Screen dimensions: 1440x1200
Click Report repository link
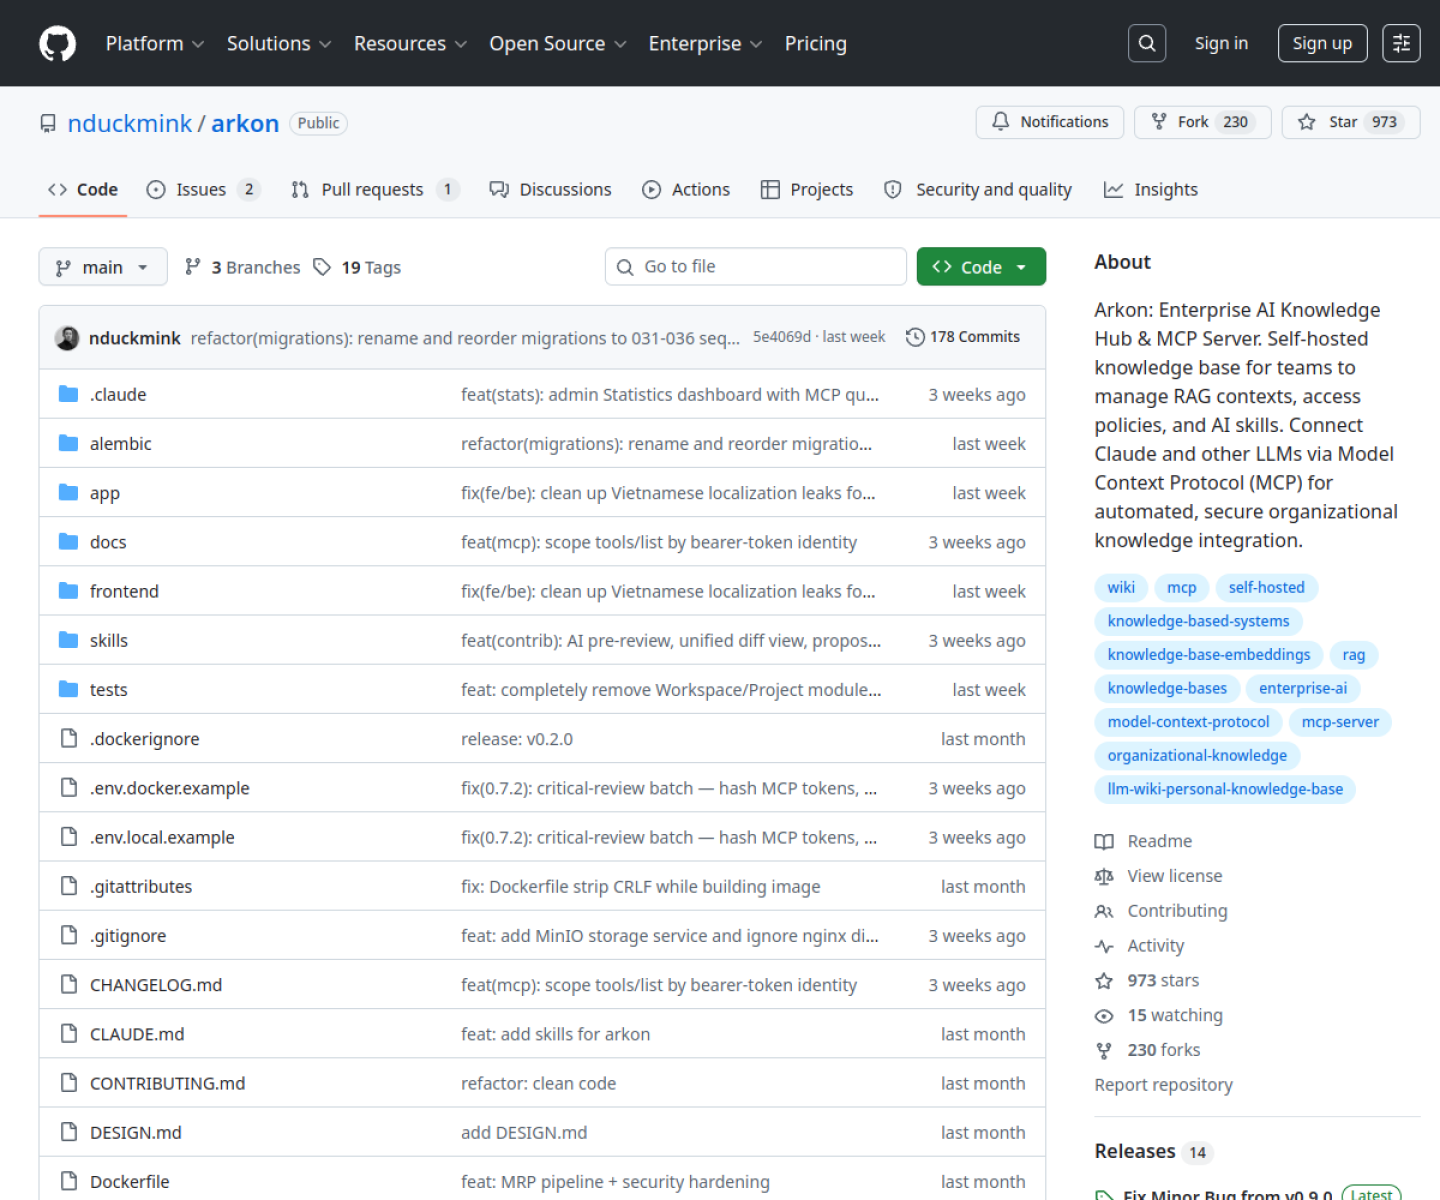pos(1163,1085)
